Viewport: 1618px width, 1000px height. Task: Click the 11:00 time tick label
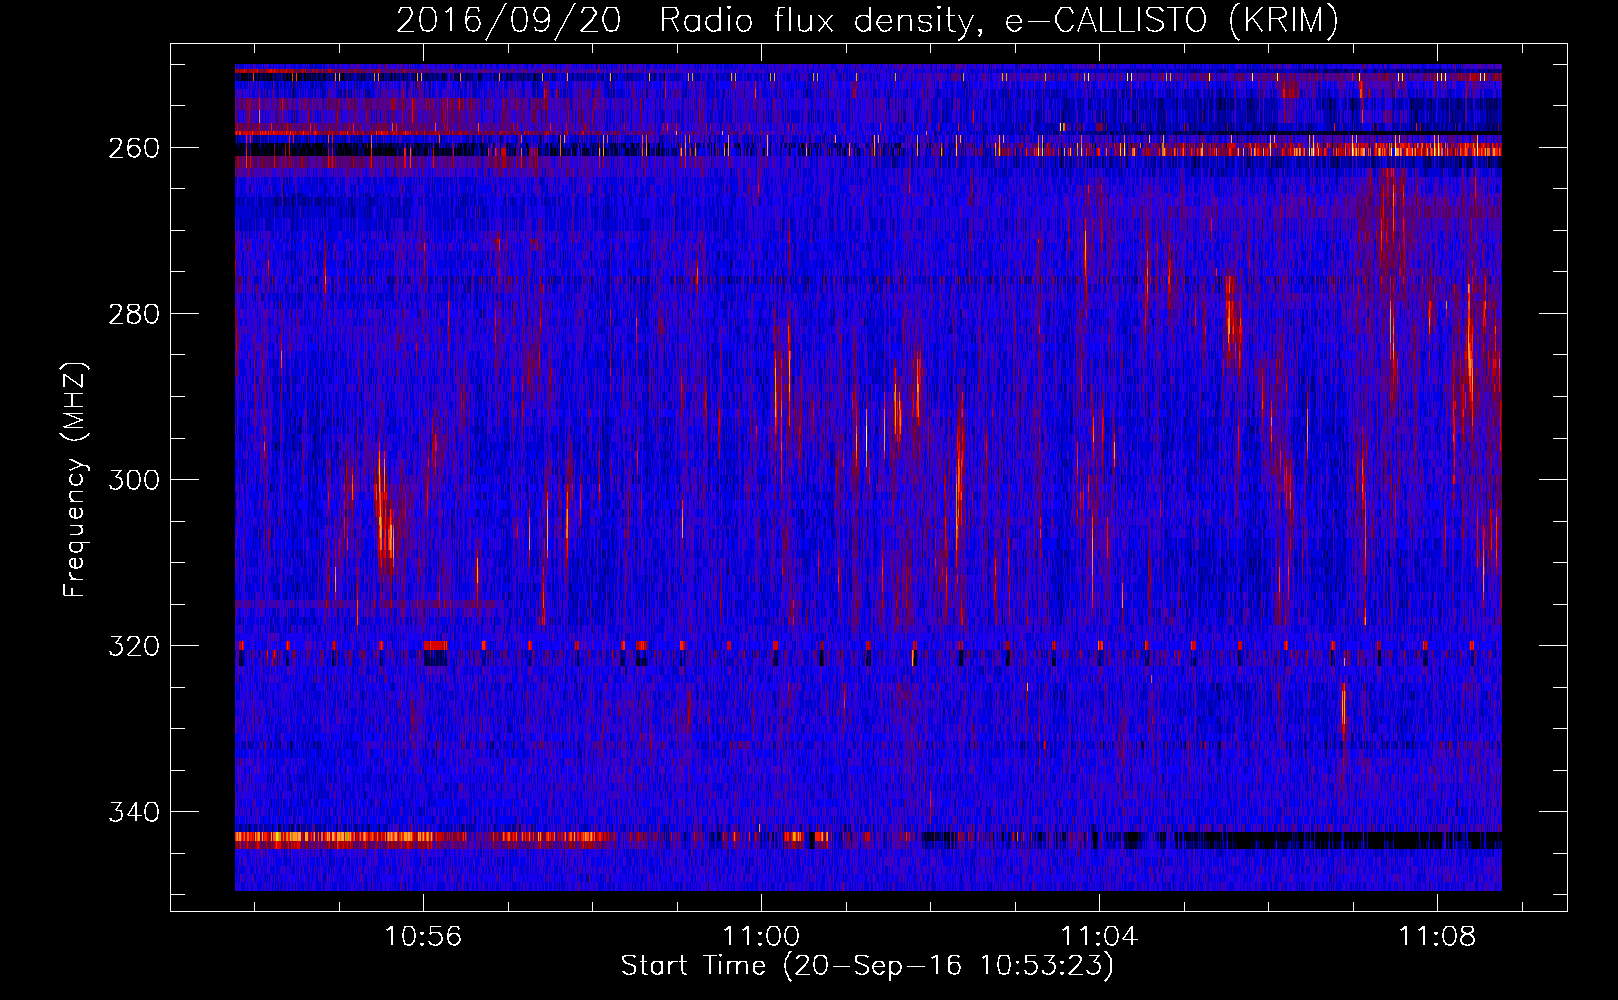pyautogui.click(x=761, y=937)
